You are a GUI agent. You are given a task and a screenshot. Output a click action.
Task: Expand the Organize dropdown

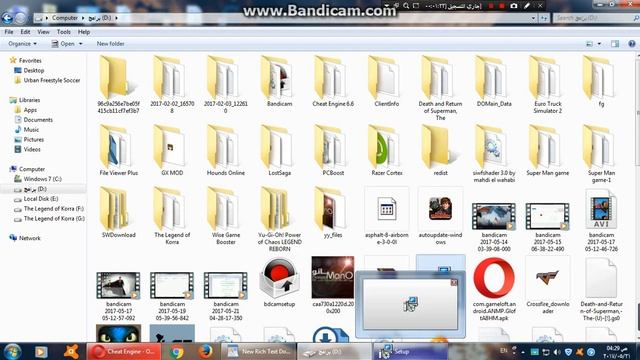(x=22, y=44)
